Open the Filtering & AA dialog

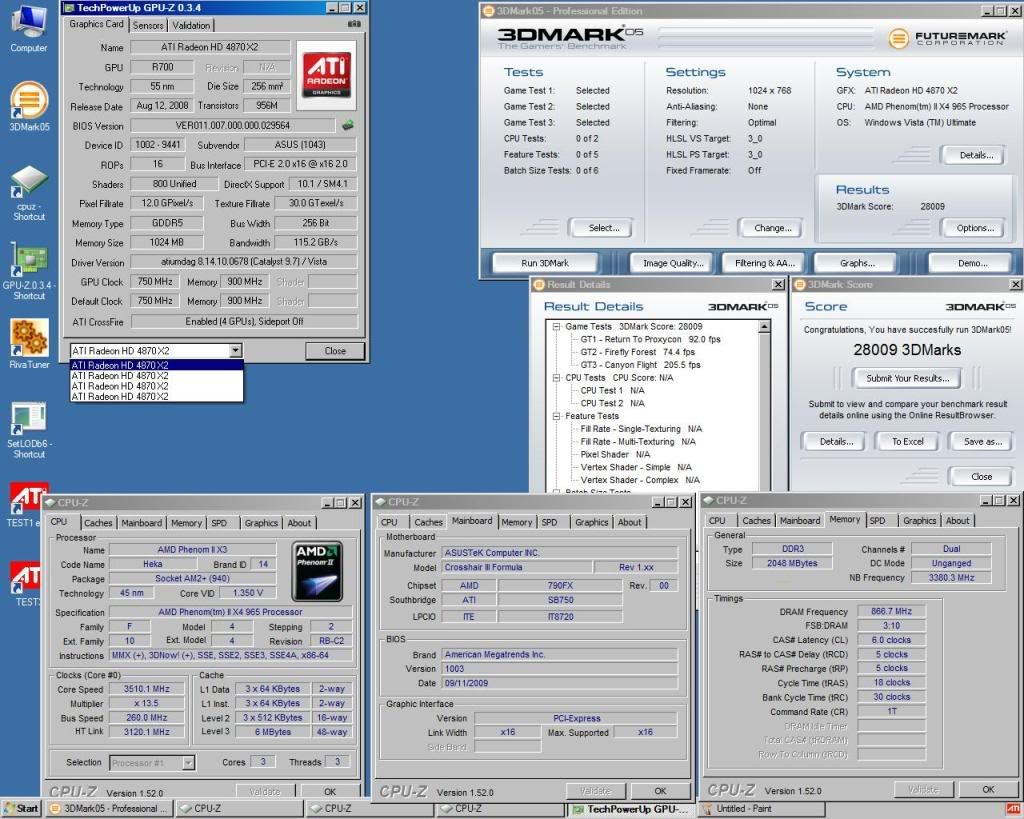(x=765, y=263)
